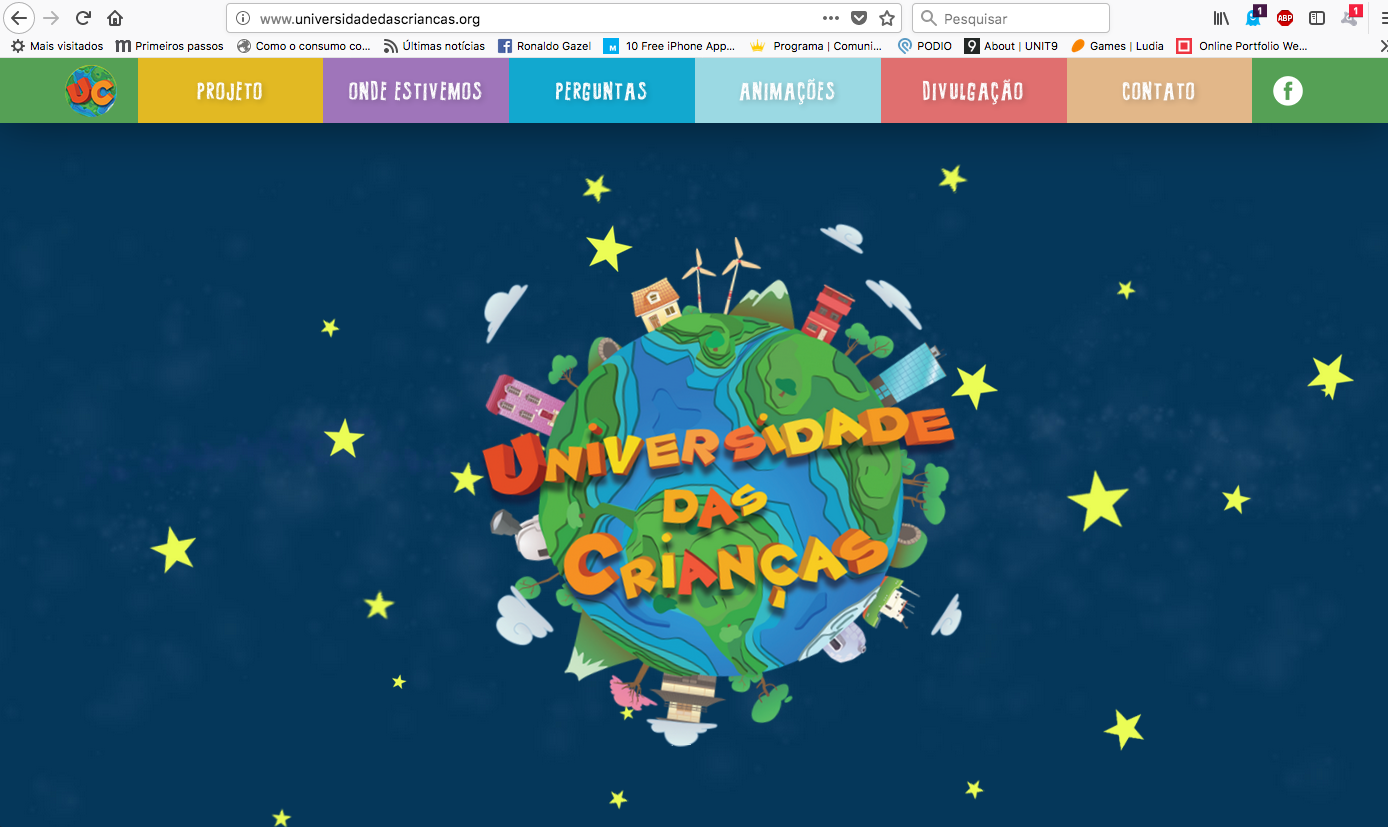1388x827 pixels.
Task: Bookmark this page with the star icon
Action: [886, 18]
